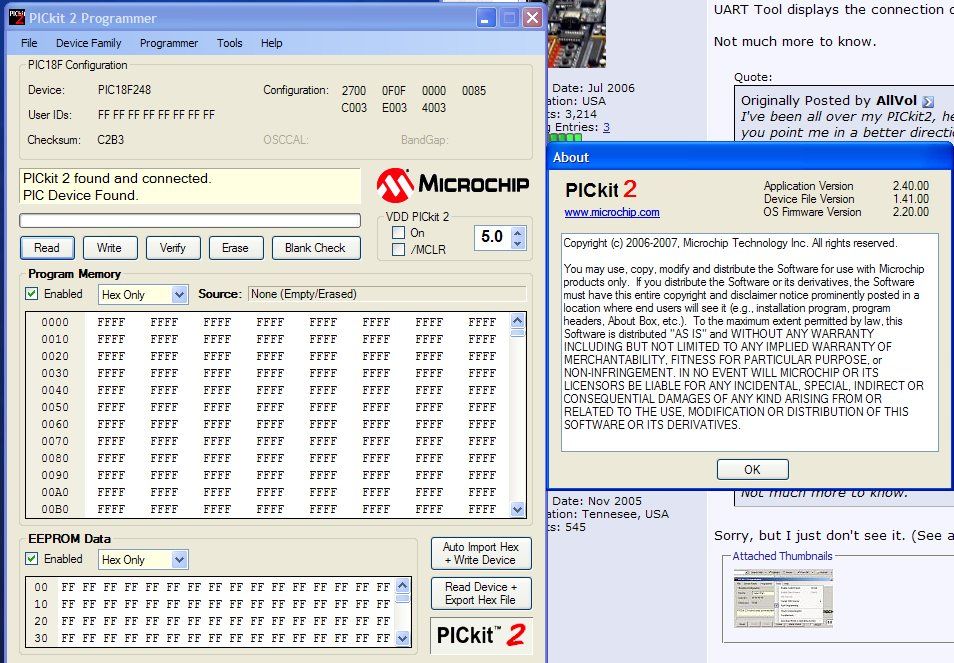Toggle Program Memory Enabled checkbox
The width and height of the screenshot is (954, 663).
click(x=32, y=294)
